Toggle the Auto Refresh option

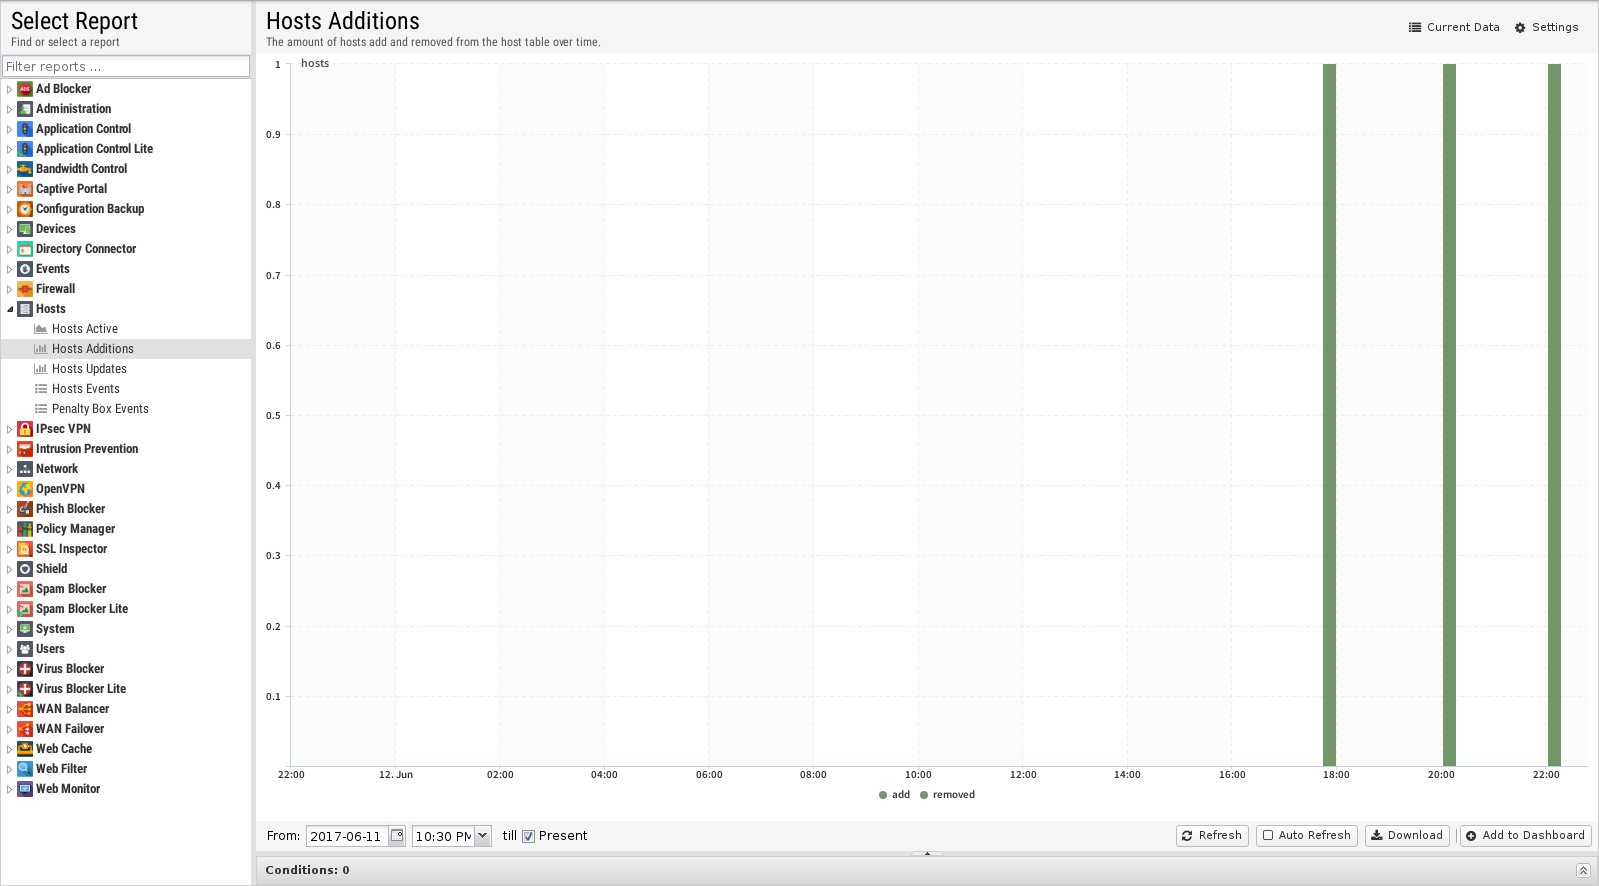click(x=1306, y=835)
